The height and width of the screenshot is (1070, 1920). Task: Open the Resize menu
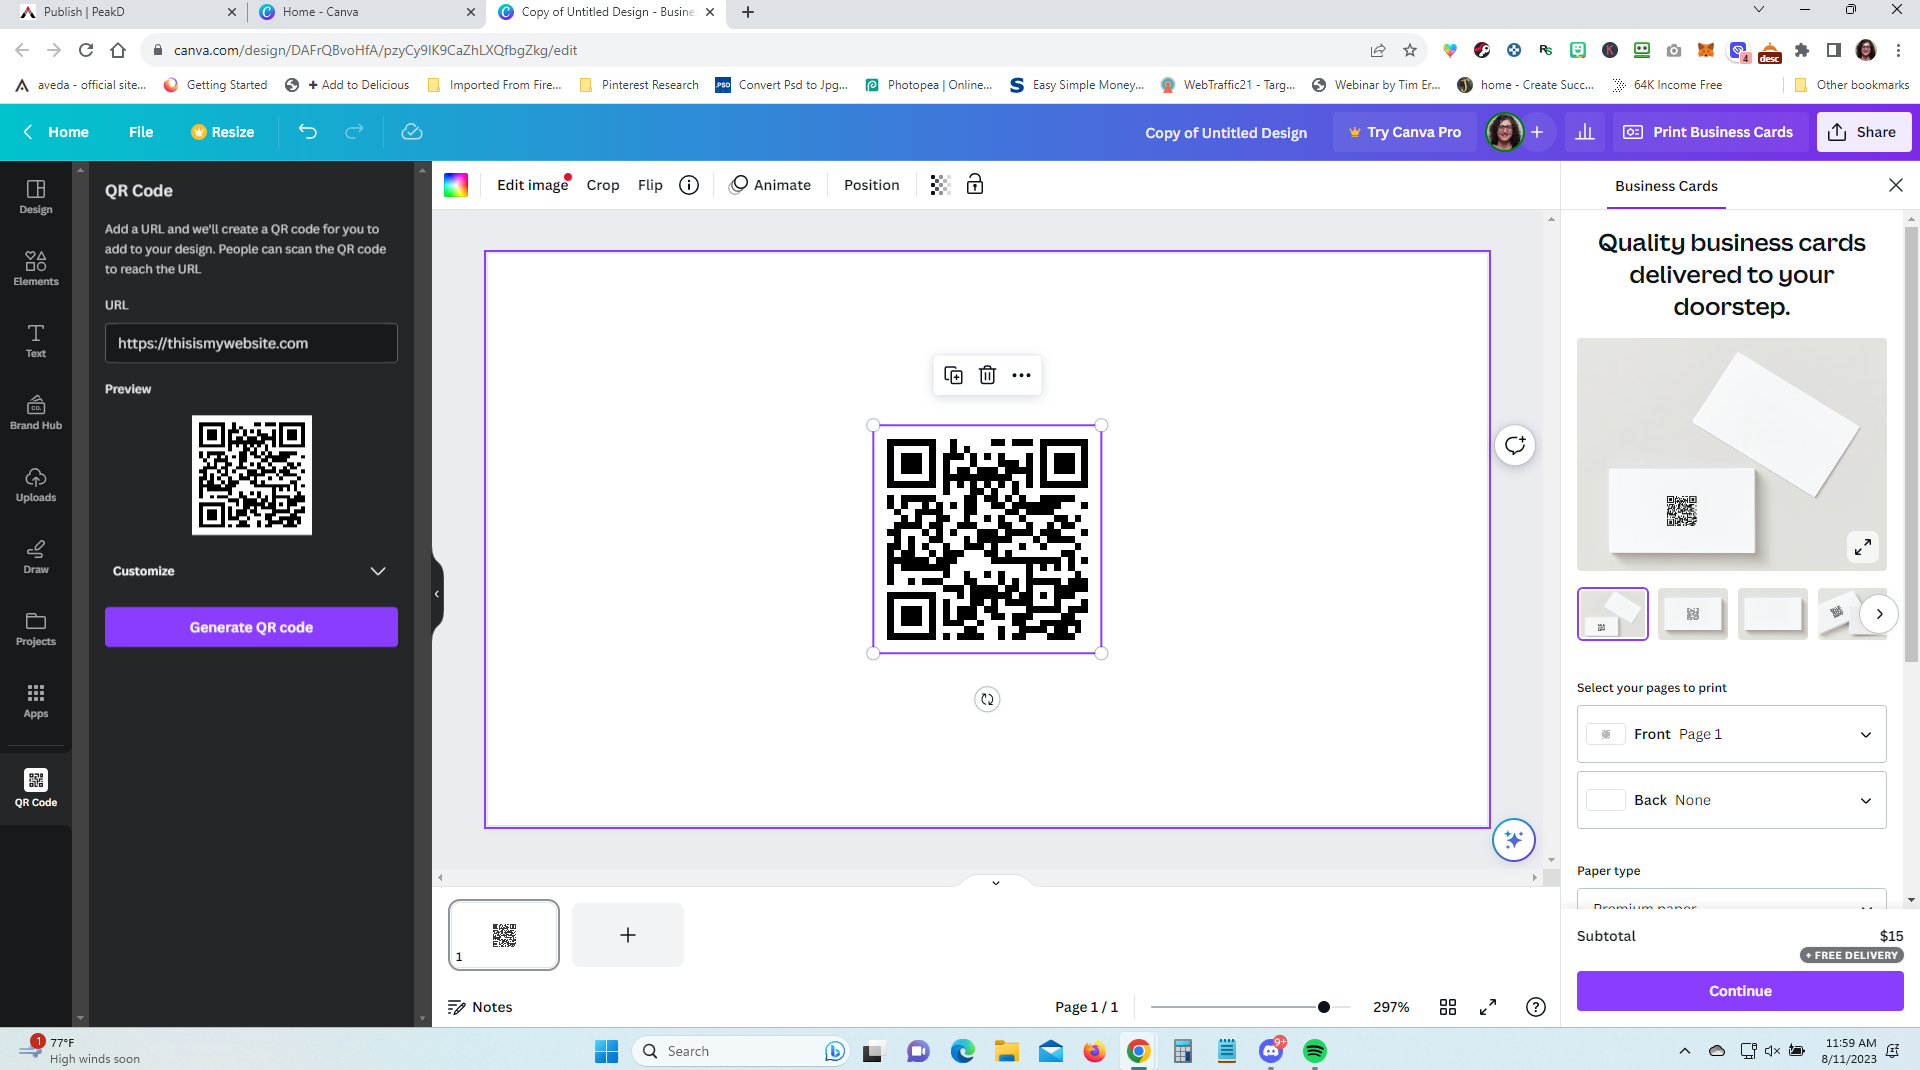[x=223, y=132]
